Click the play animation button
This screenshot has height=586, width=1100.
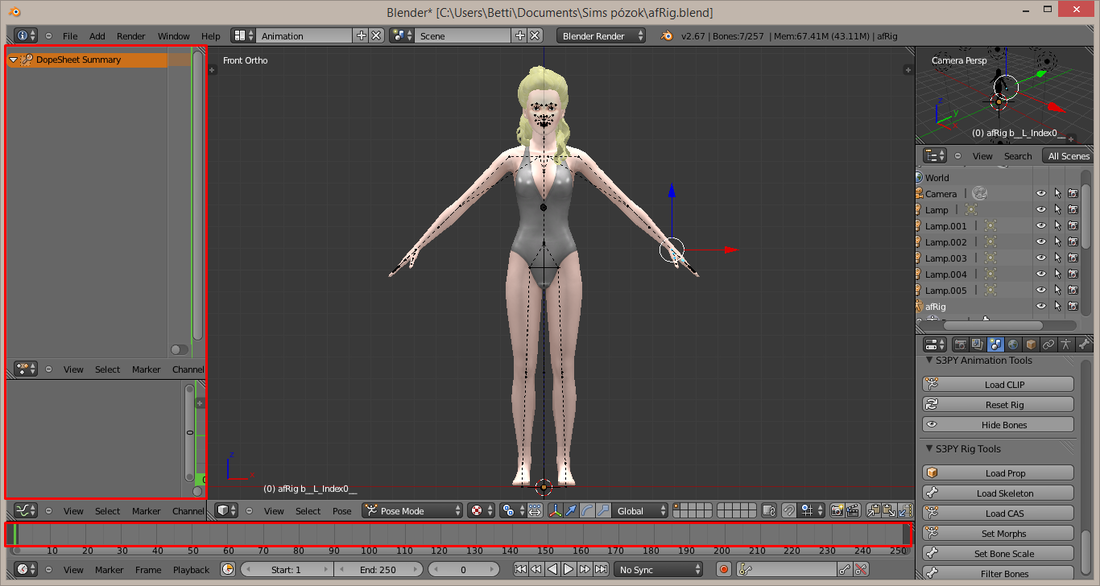pos(568,569)
